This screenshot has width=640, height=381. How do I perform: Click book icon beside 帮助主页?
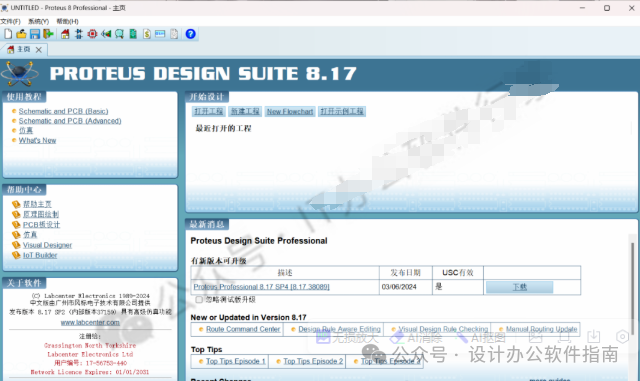[x=16, y=204]
